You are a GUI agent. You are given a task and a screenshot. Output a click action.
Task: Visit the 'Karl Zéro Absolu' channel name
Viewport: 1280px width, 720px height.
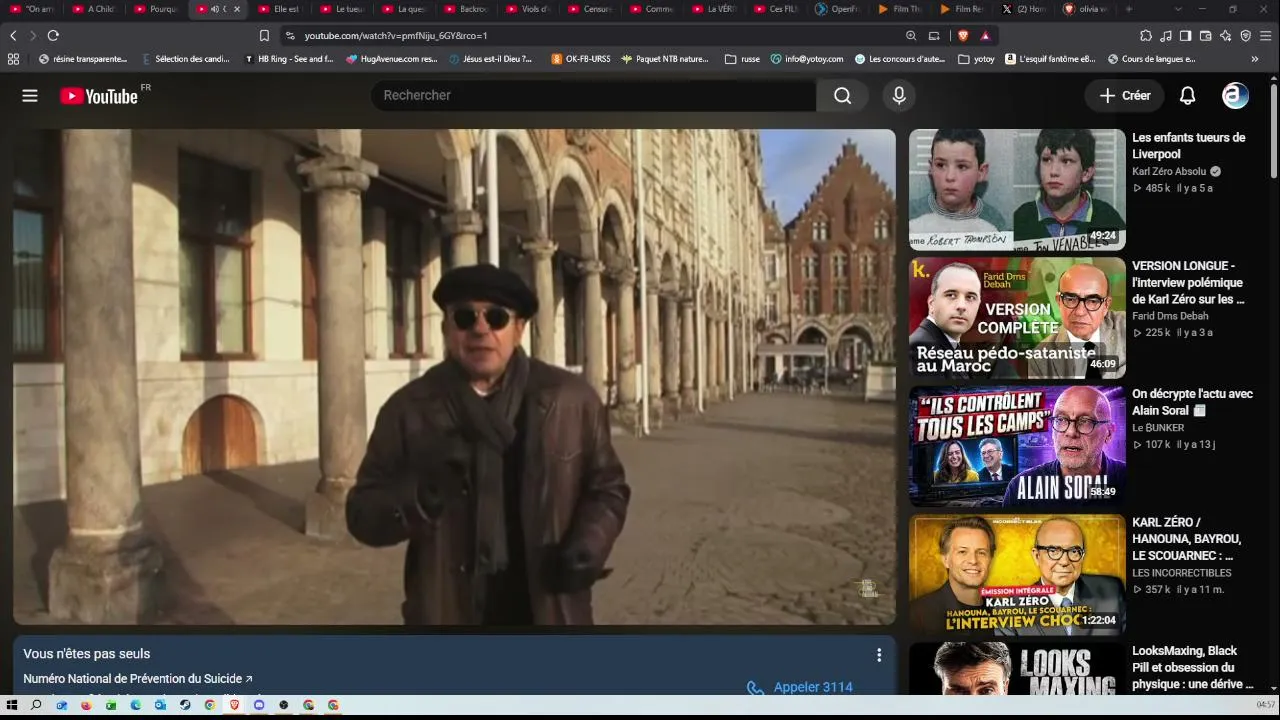click(1169, 171)
